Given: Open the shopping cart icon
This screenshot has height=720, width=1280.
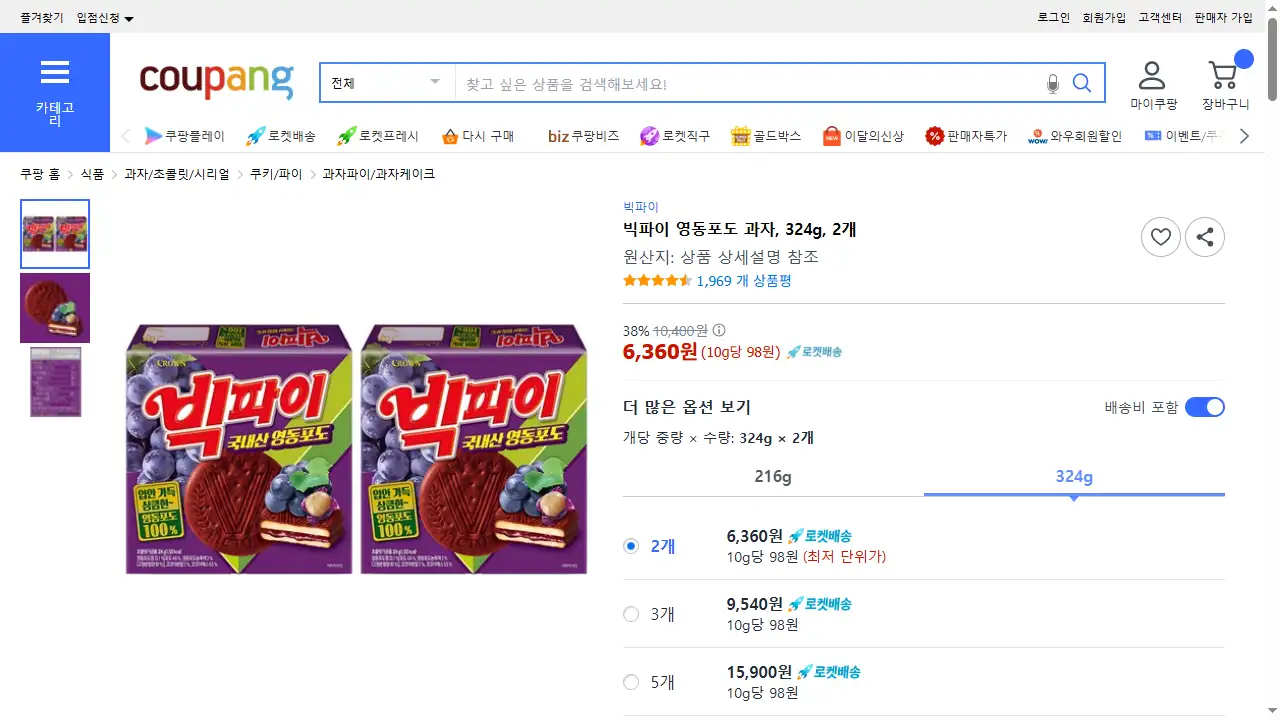Looking at the screenshot, I should click(x=1223, y=76).
